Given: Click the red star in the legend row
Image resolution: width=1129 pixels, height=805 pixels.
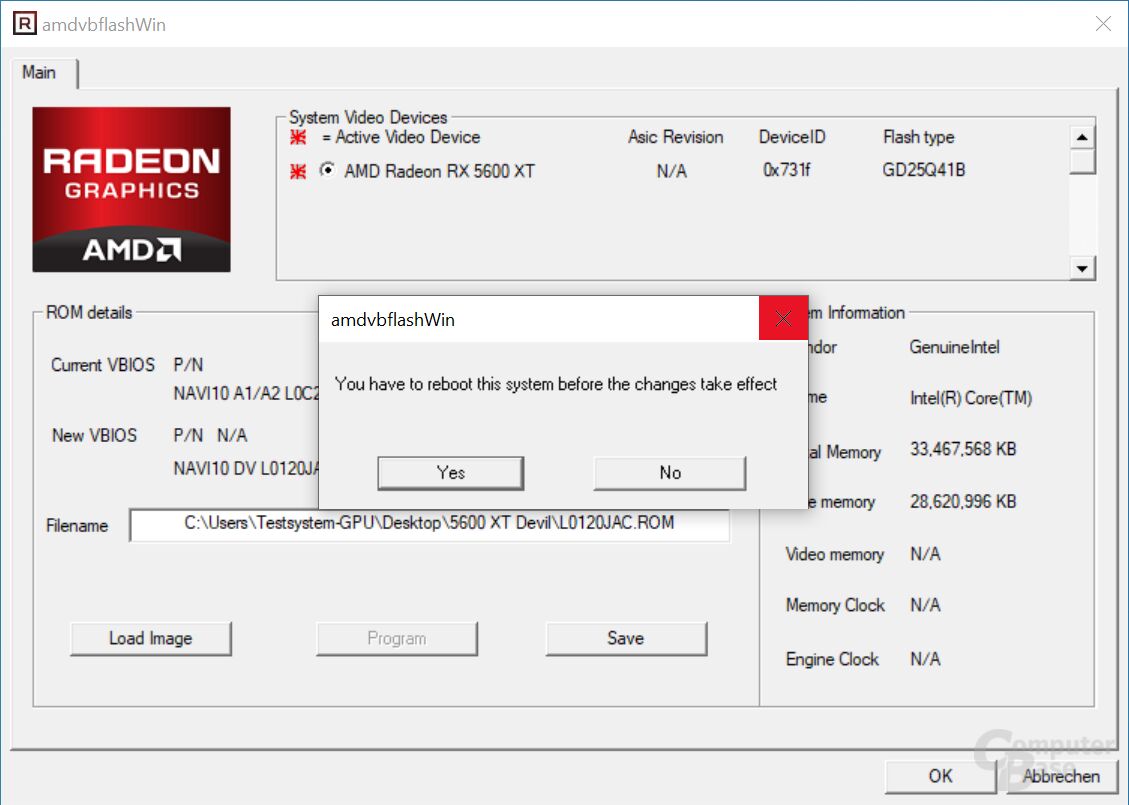Looking at the screenshot, I should 298,138.
